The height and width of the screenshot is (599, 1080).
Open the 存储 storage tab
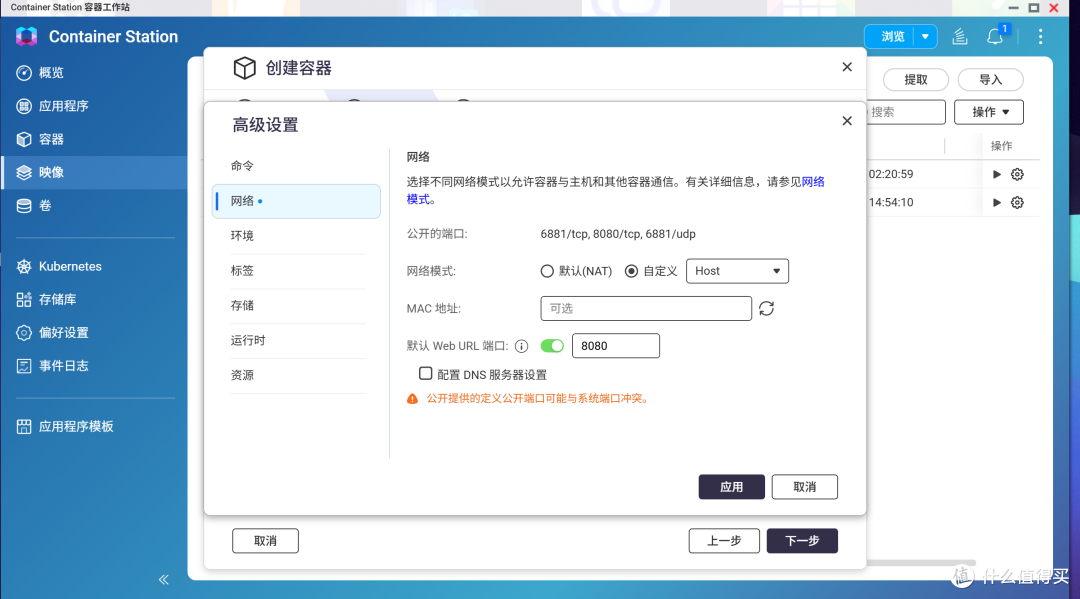(x=296, y=306)
